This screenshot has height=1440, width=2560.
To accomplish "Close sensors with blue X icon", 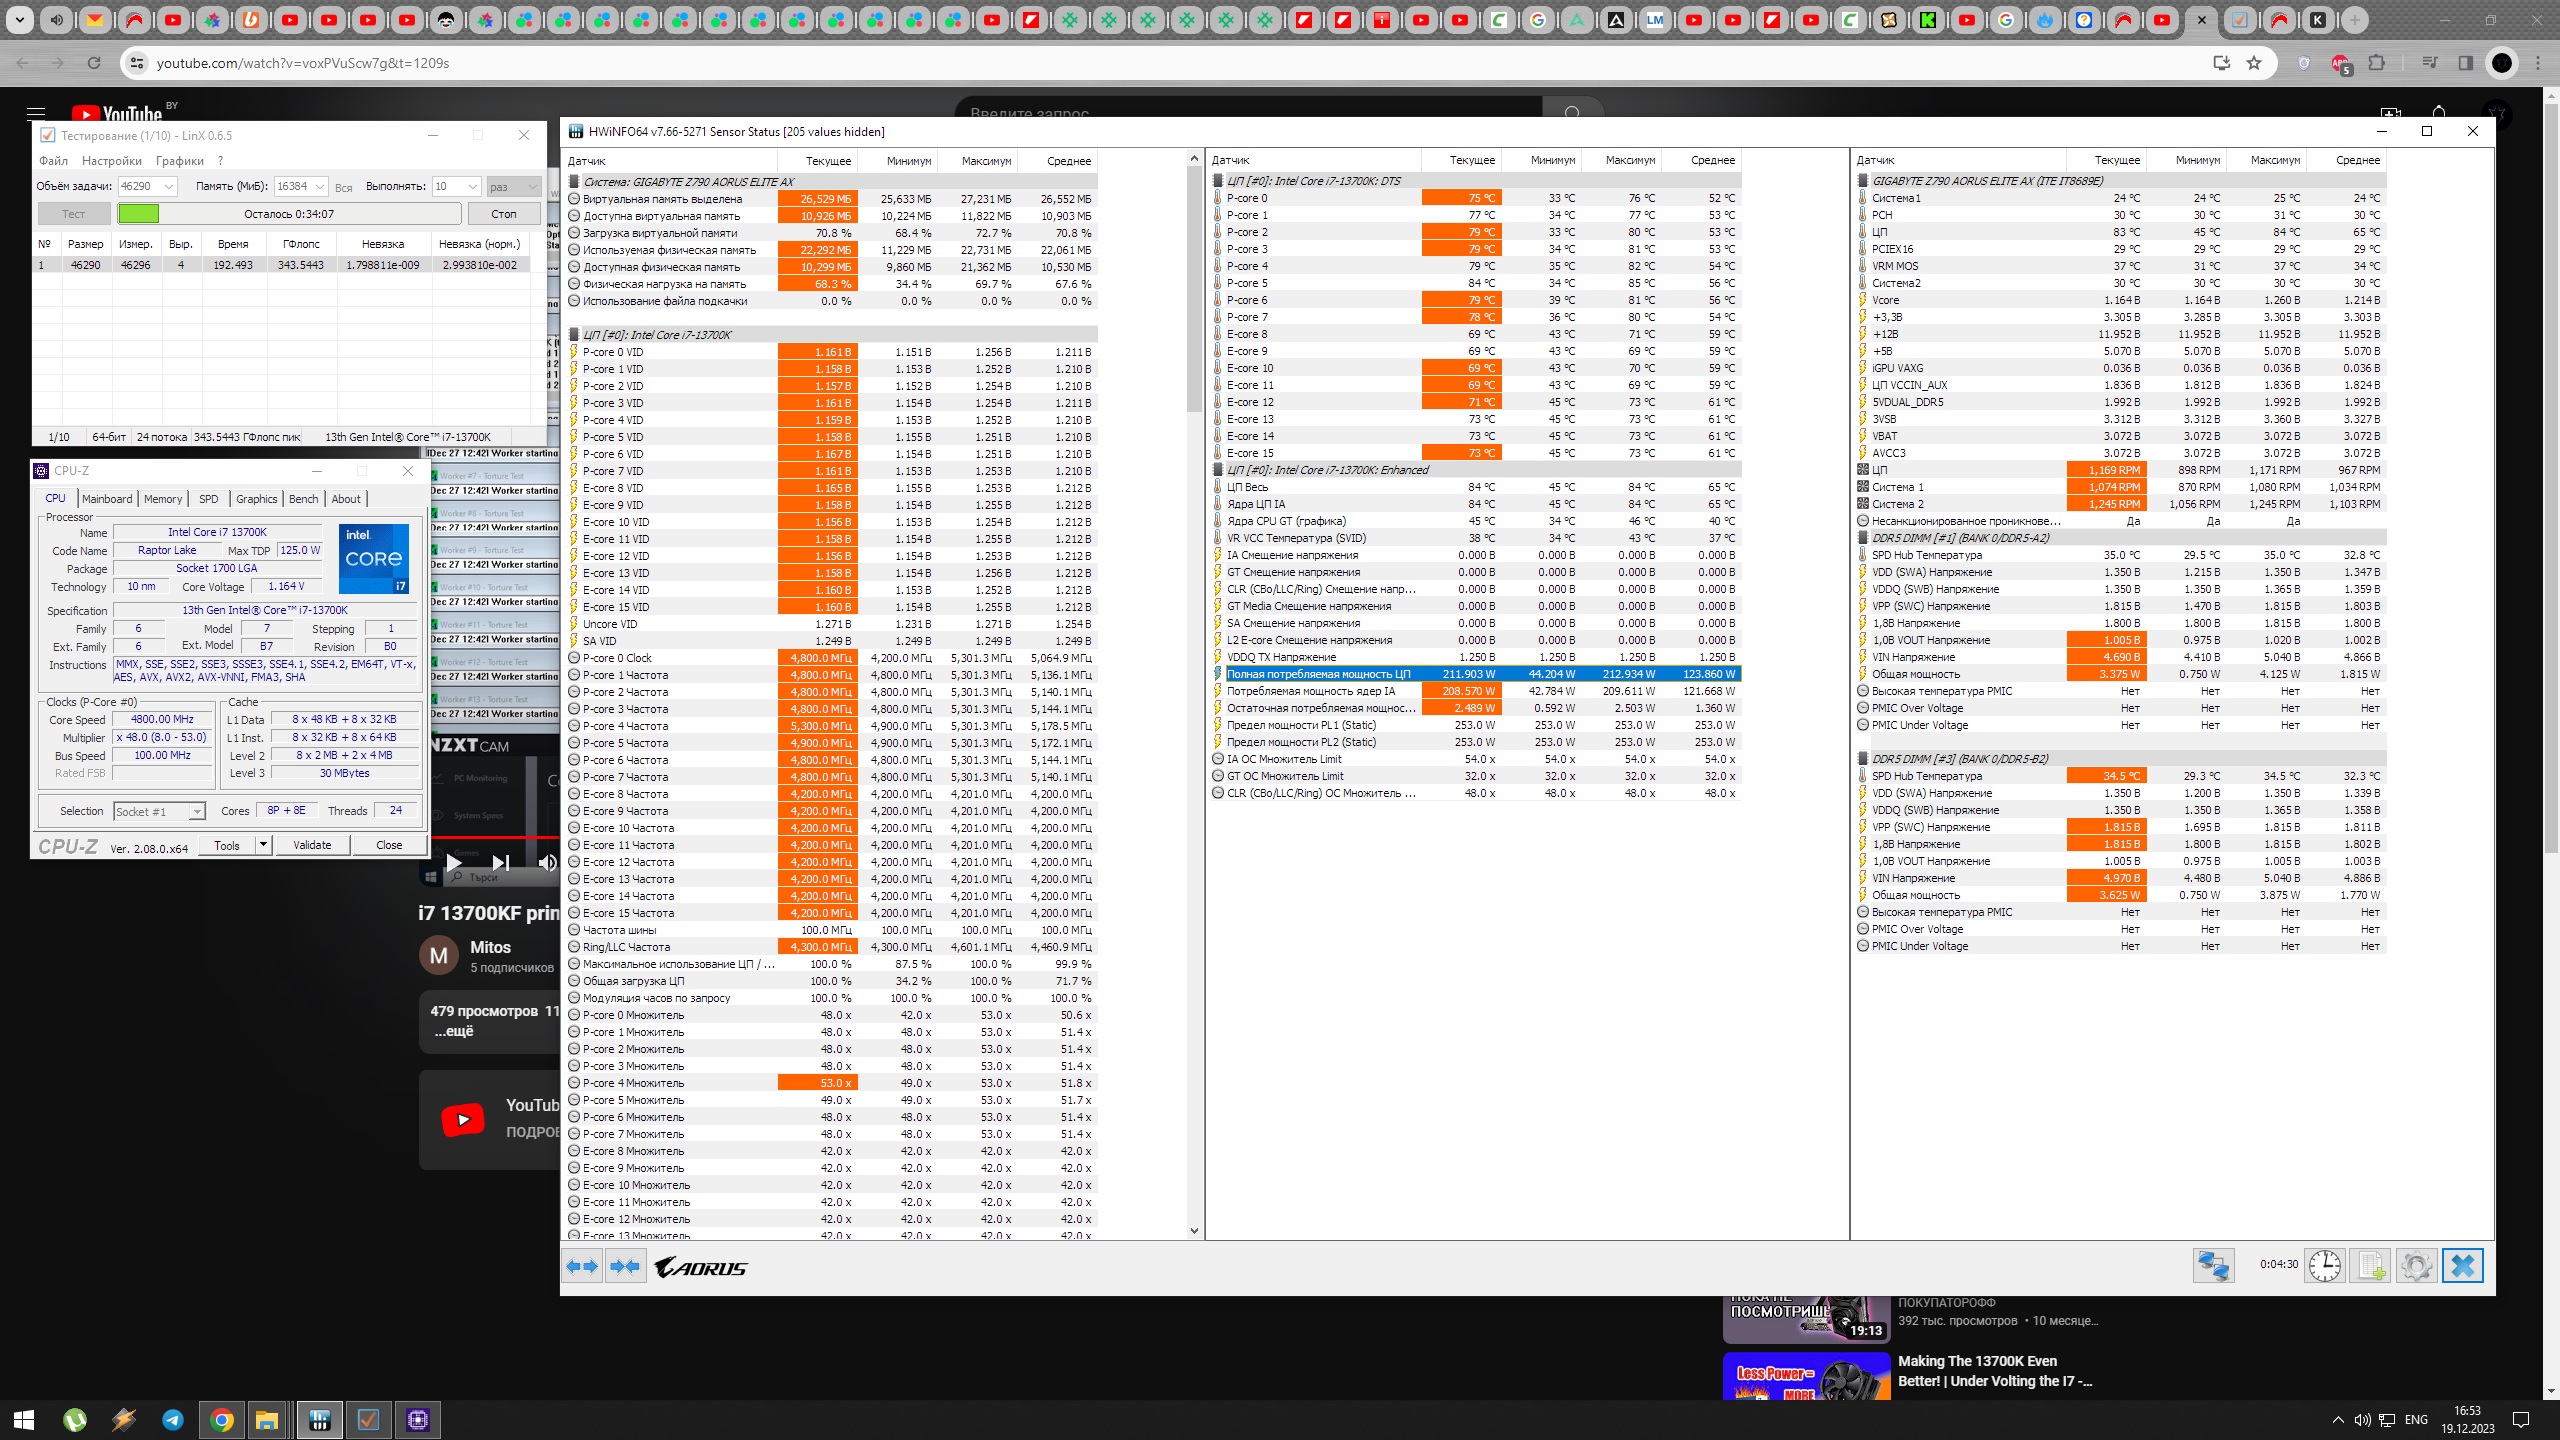I will point(2463,1265).
